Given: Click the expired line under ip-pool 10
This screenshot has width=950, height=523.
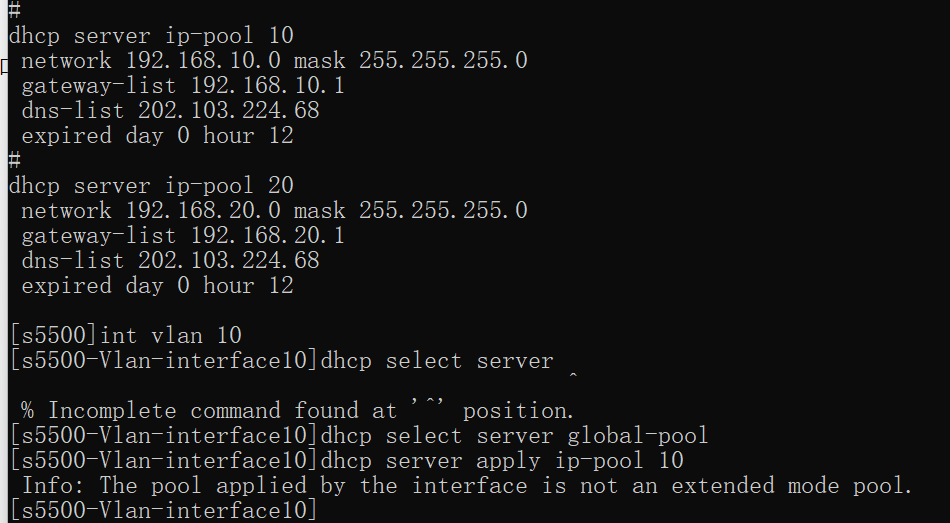Looking at the screenshot, I should 157,136.
